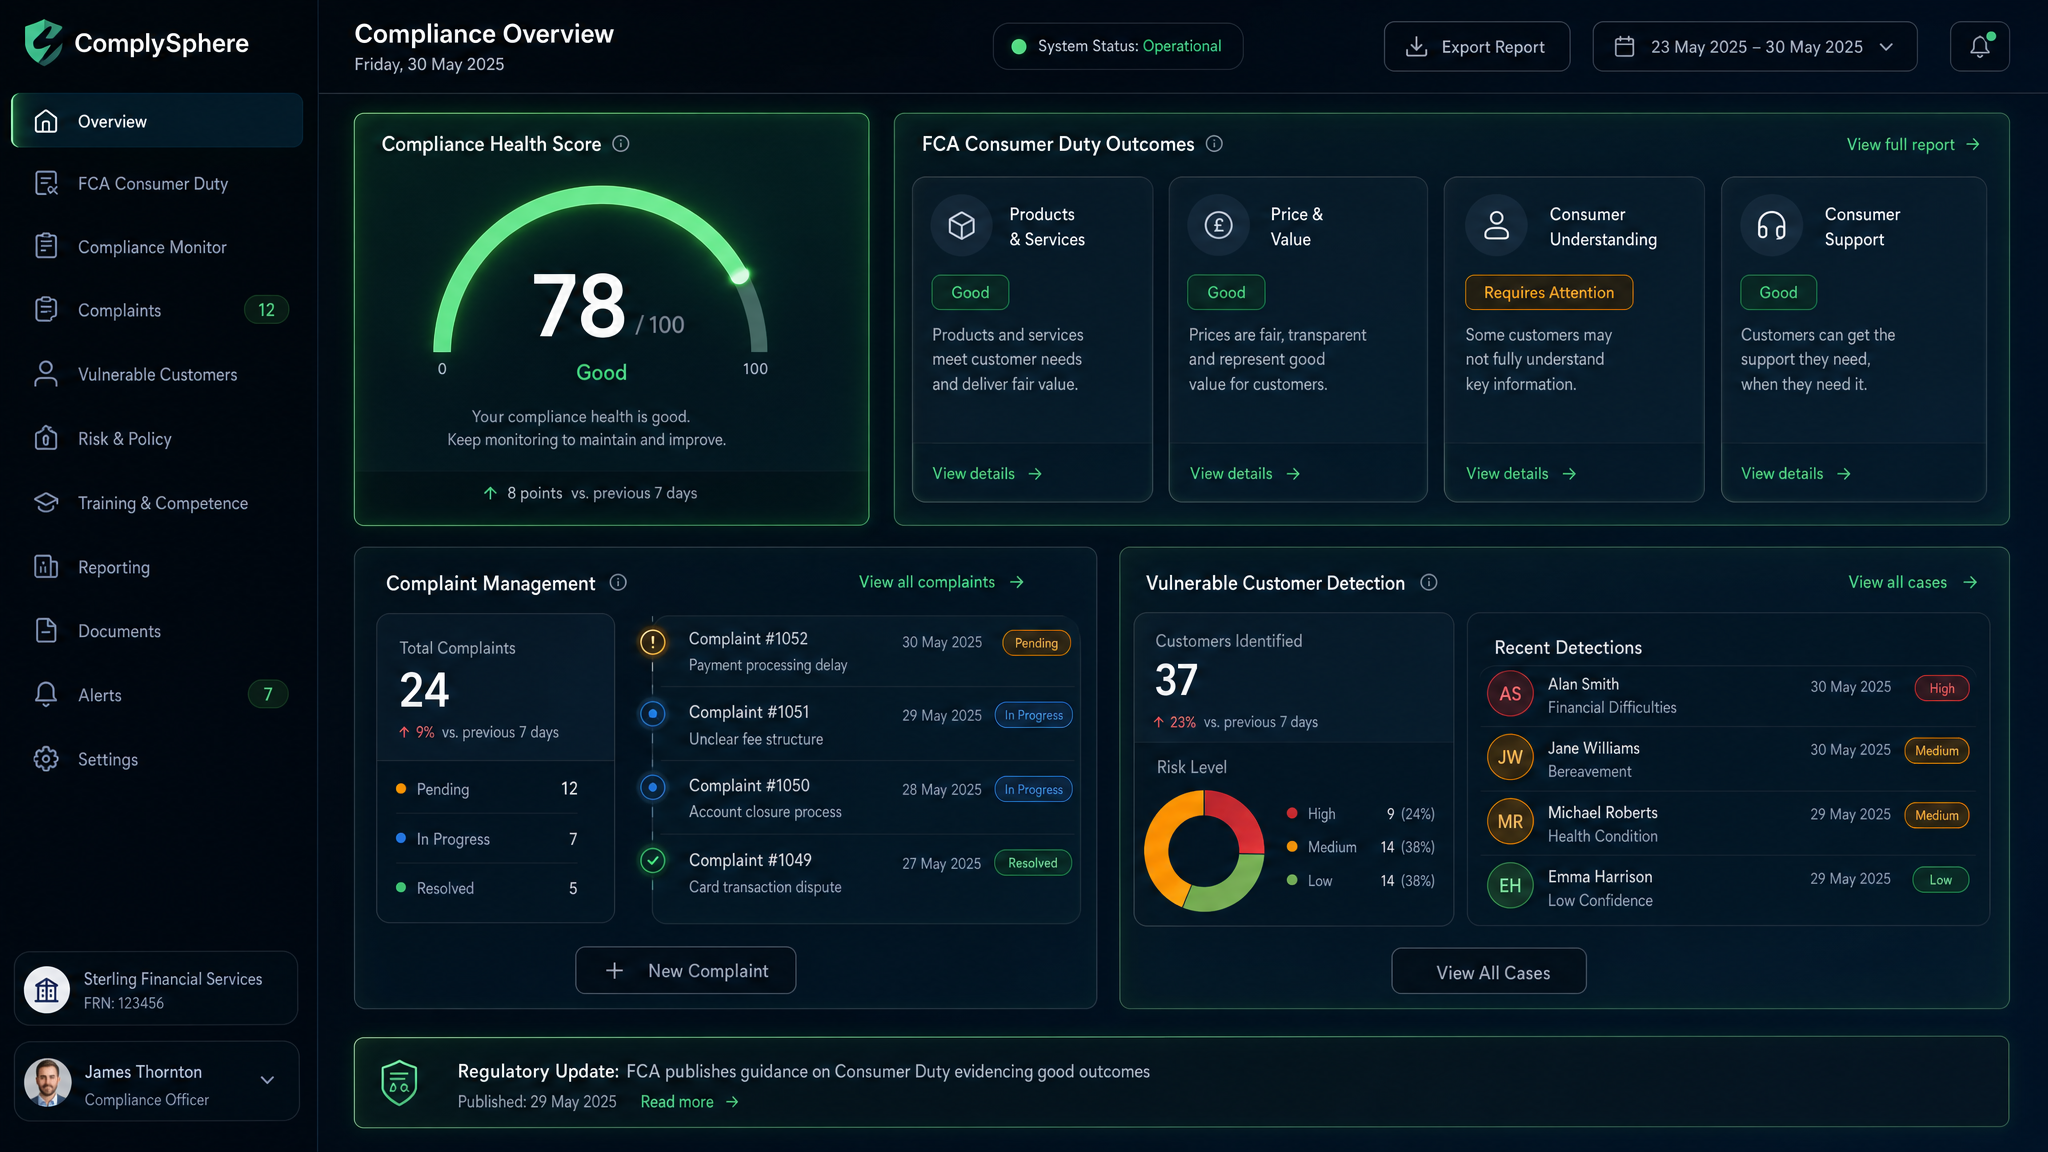This screenshot has width=2048, height=1152.
Task: Click the Export Report button
Action: click(x=1476, y=46)
